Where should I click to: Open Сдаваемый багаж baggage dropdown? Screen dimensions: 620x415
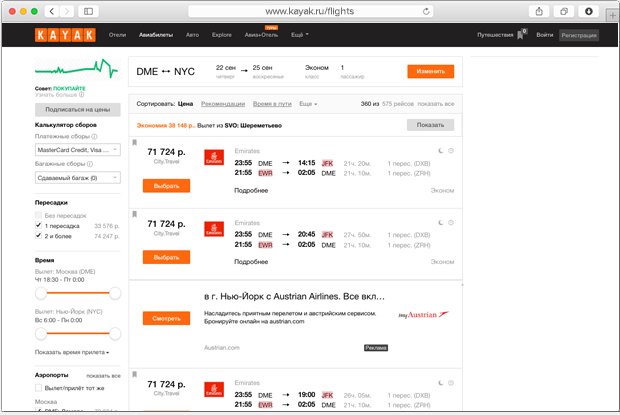click(x=78, y=178)
